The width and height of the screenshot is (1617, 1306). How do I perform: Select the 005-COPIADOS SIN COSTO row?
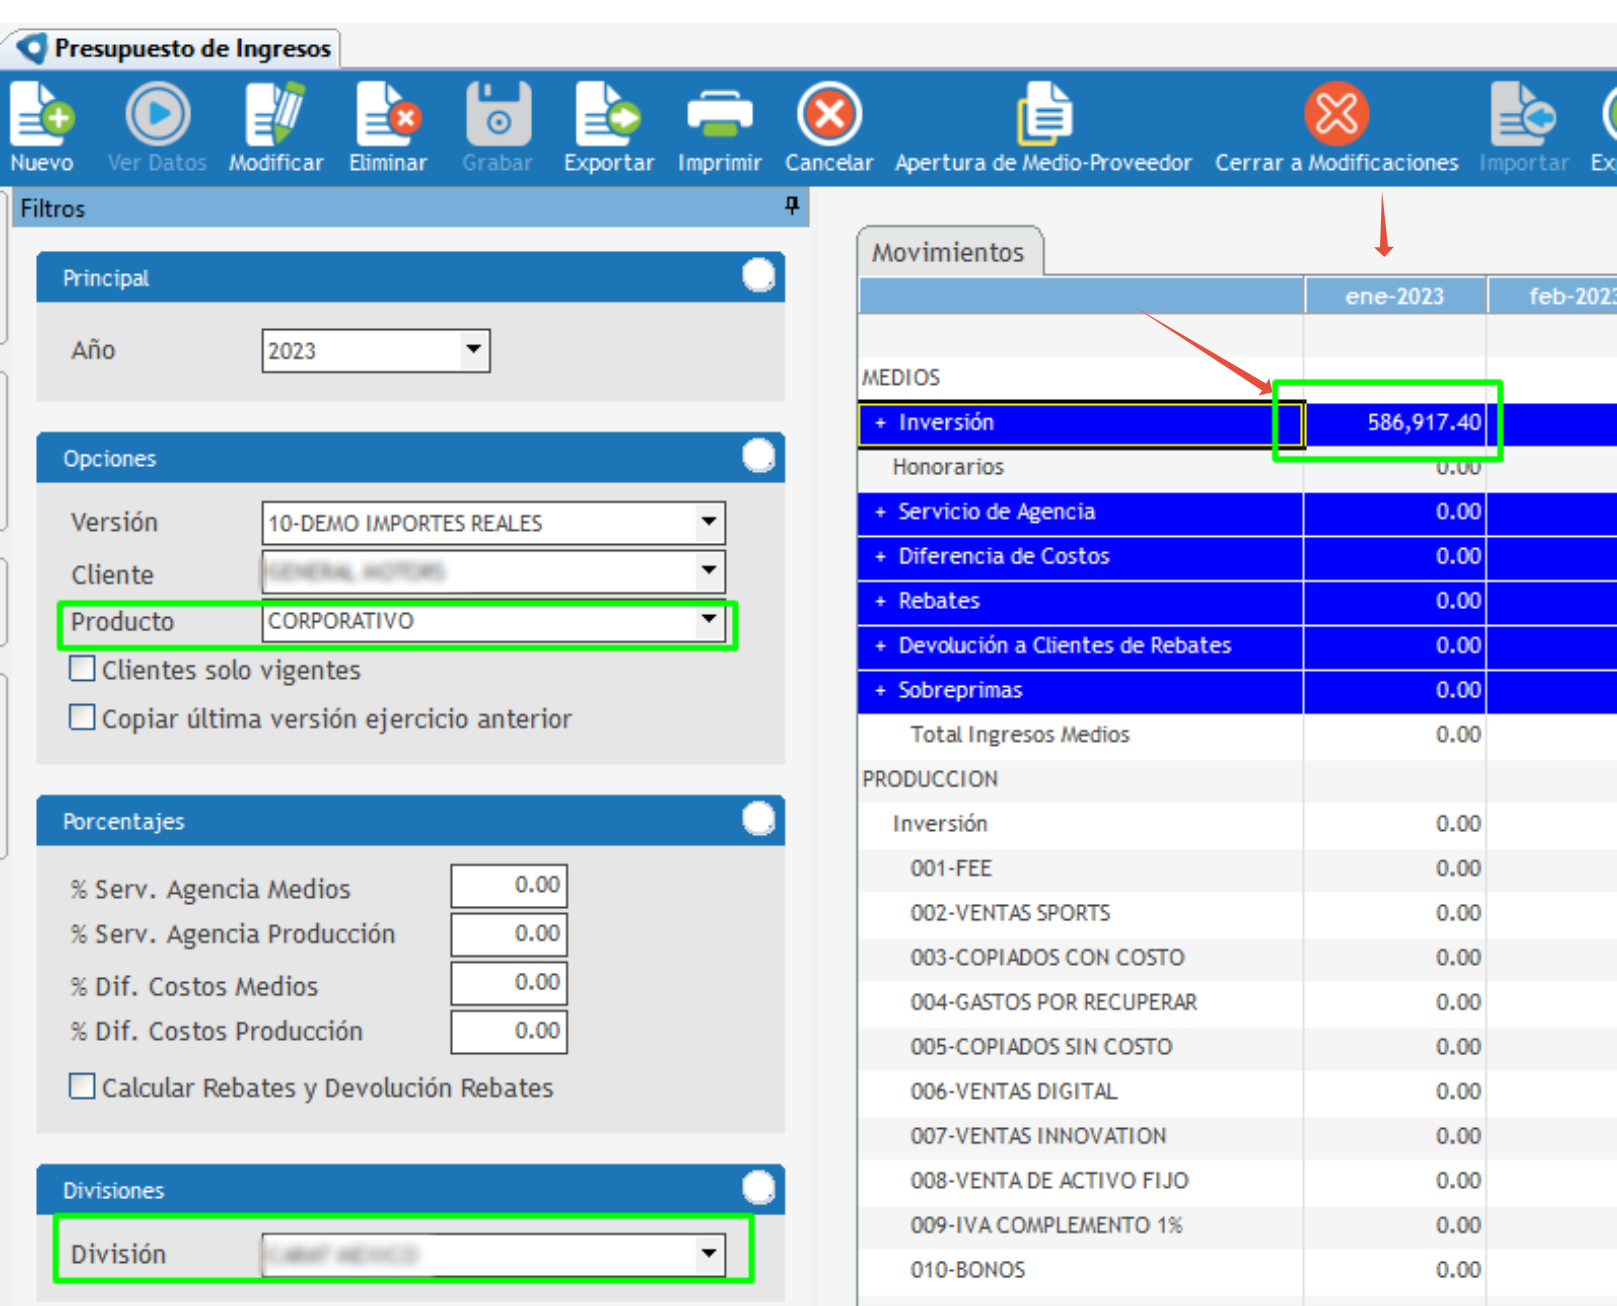[1237, 1047]
